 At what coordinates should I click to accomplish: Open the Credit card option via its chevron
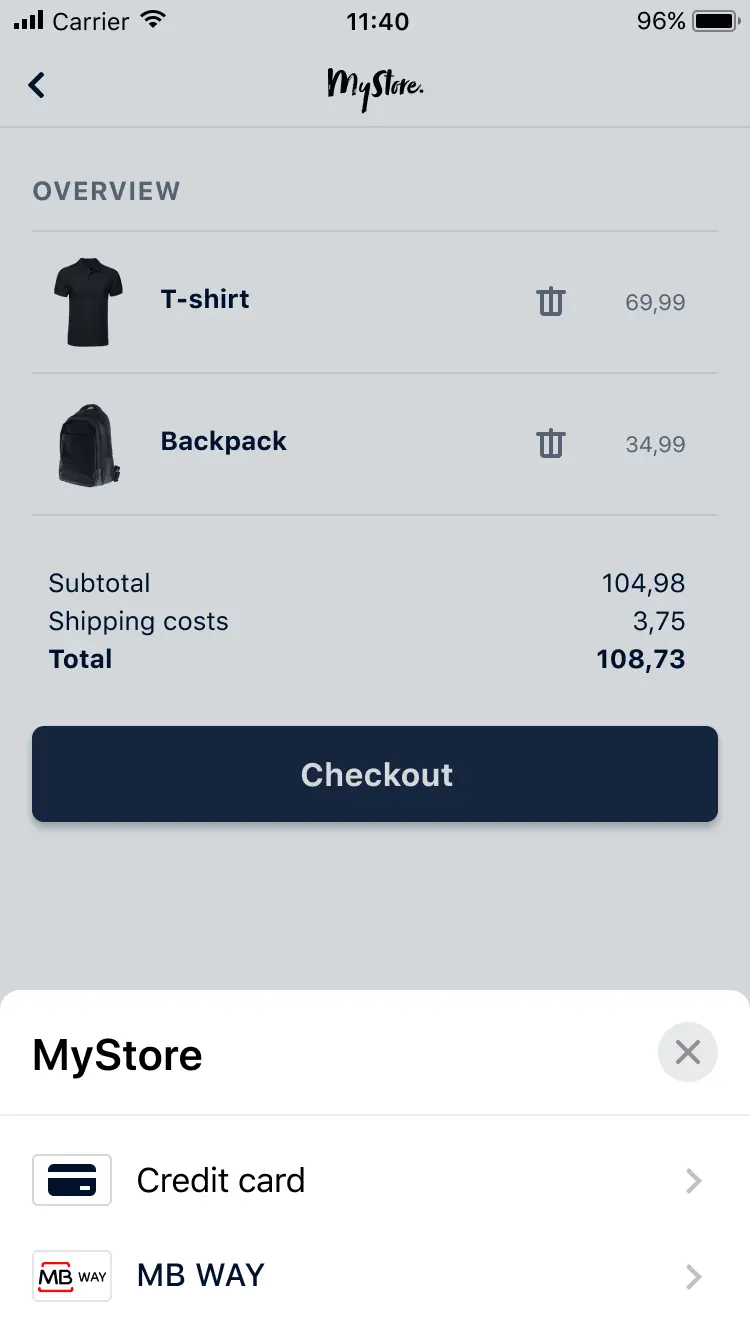click(693, 1180)
